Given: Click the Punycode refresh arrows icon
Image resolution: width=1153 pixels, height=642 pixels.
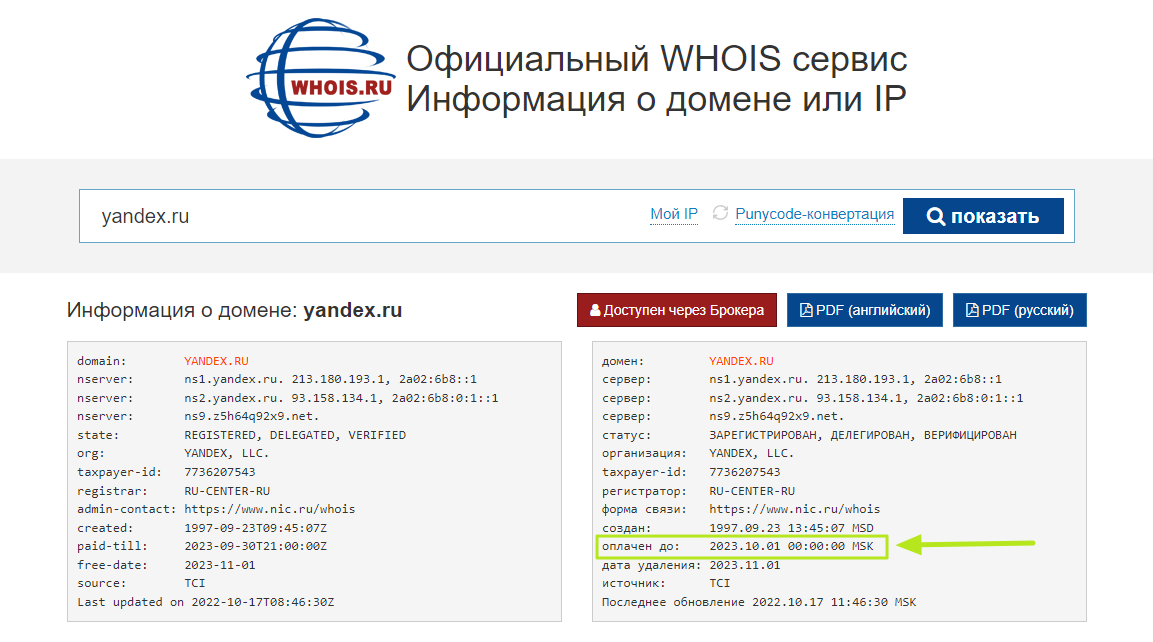Looking at the screenshot, I should (x=720, y=213).
